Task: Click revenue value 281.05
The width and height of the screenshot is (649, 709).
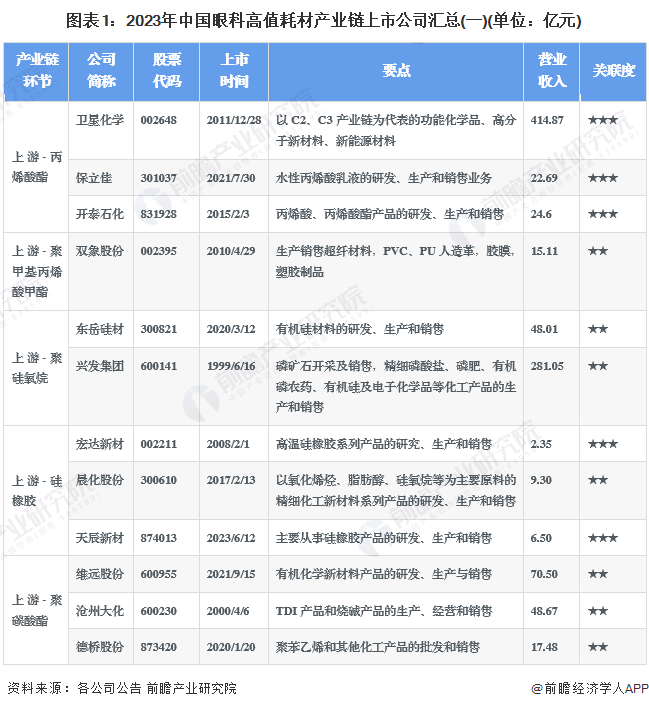Action: 547,366
